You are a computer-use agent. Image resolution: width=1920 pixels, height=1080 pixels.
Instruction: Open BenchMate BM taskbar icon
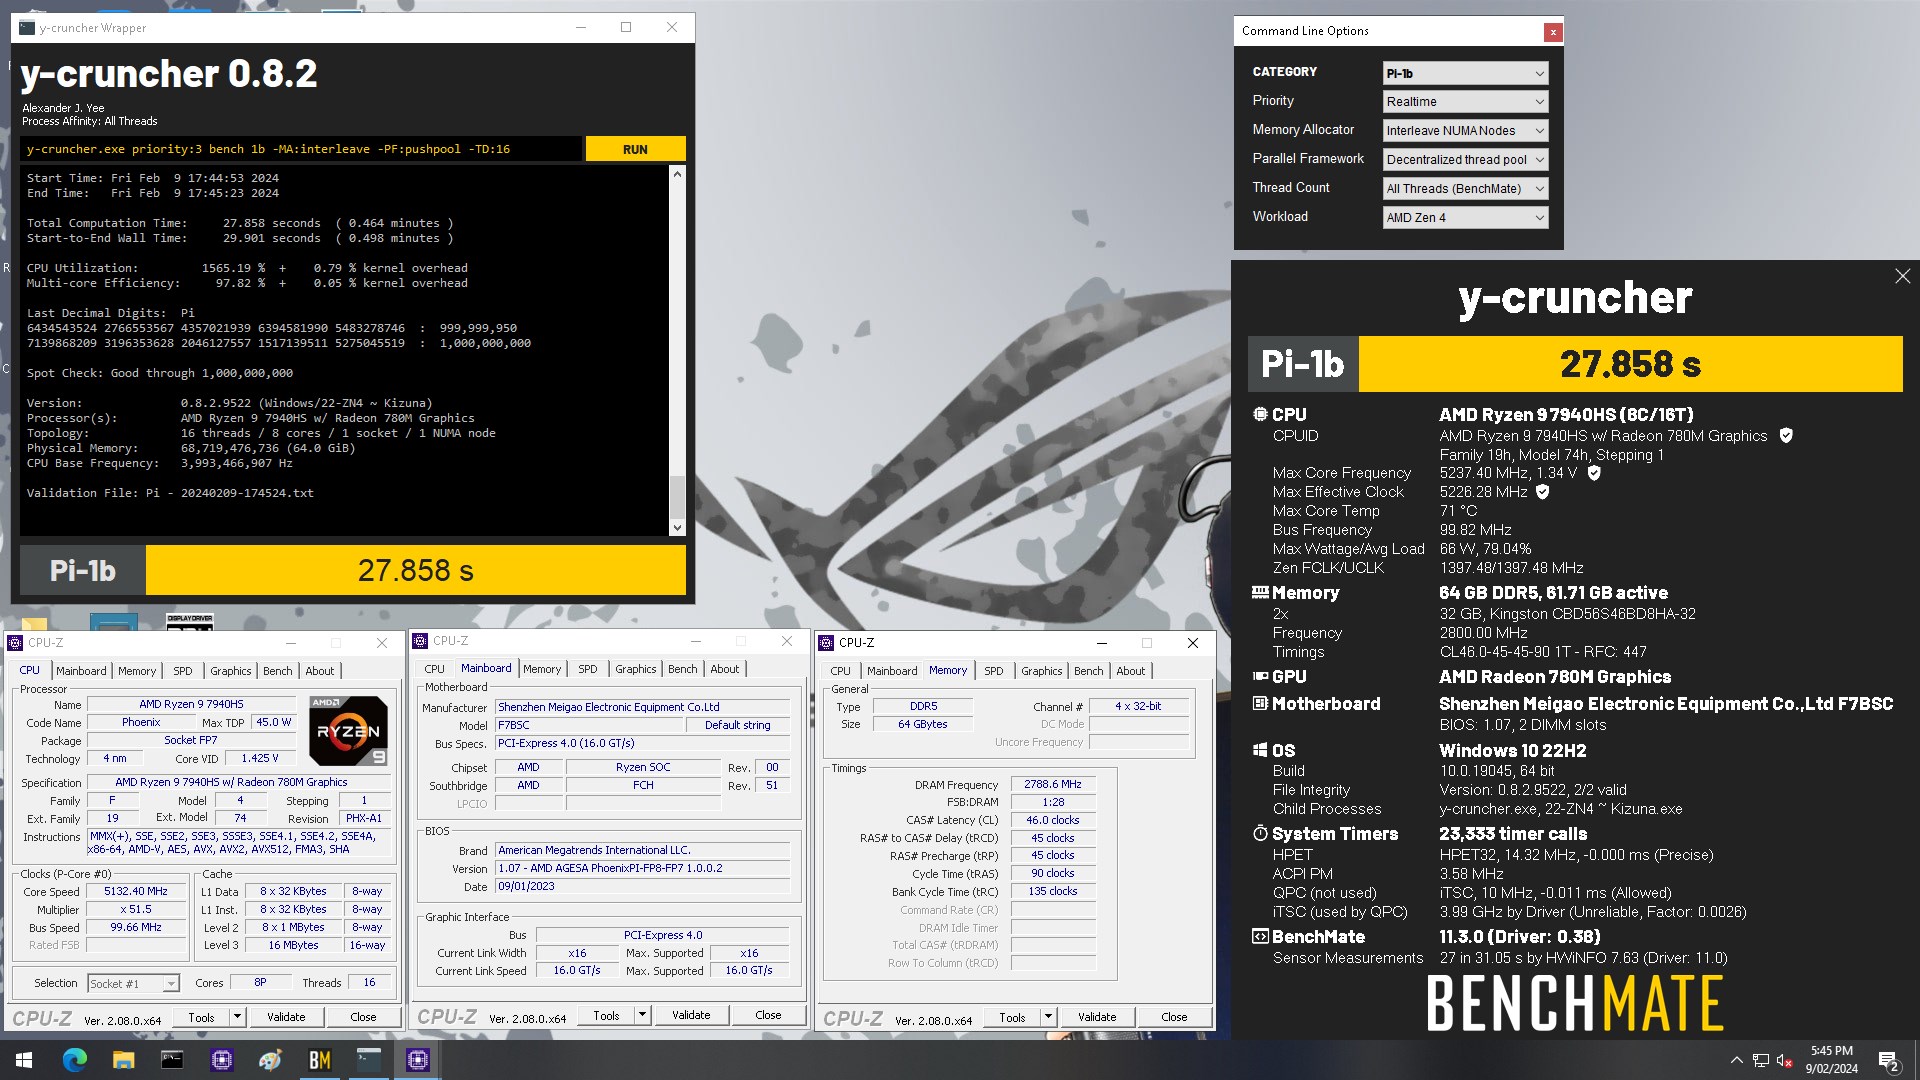319,1060
